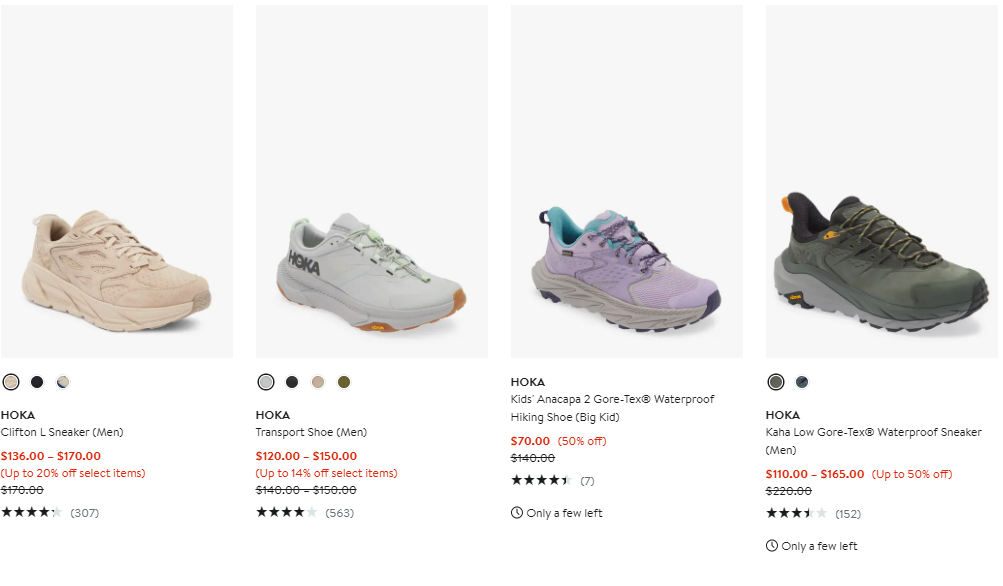Click HOKA brand above Kids' Anacapa 2

click(528, 382)
